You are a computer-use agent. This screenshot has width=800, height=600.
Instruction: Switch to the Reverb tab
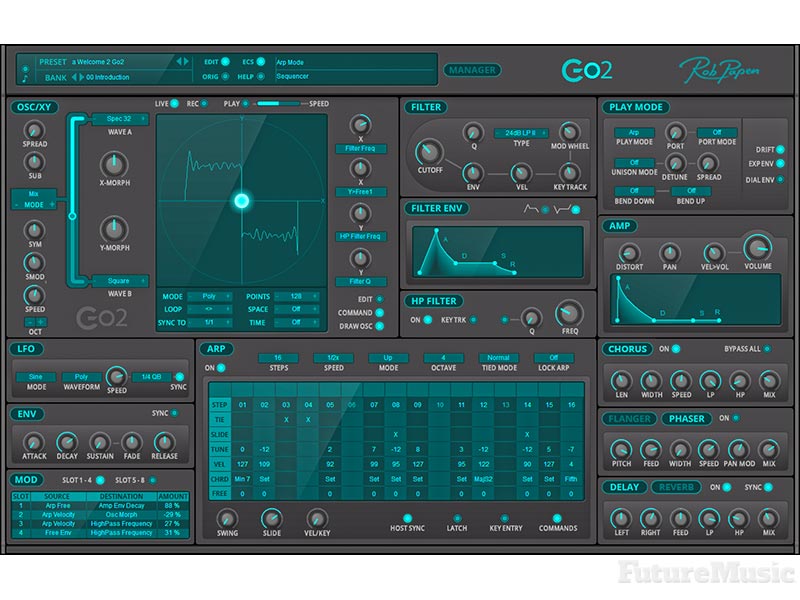(x=676, y=487)
